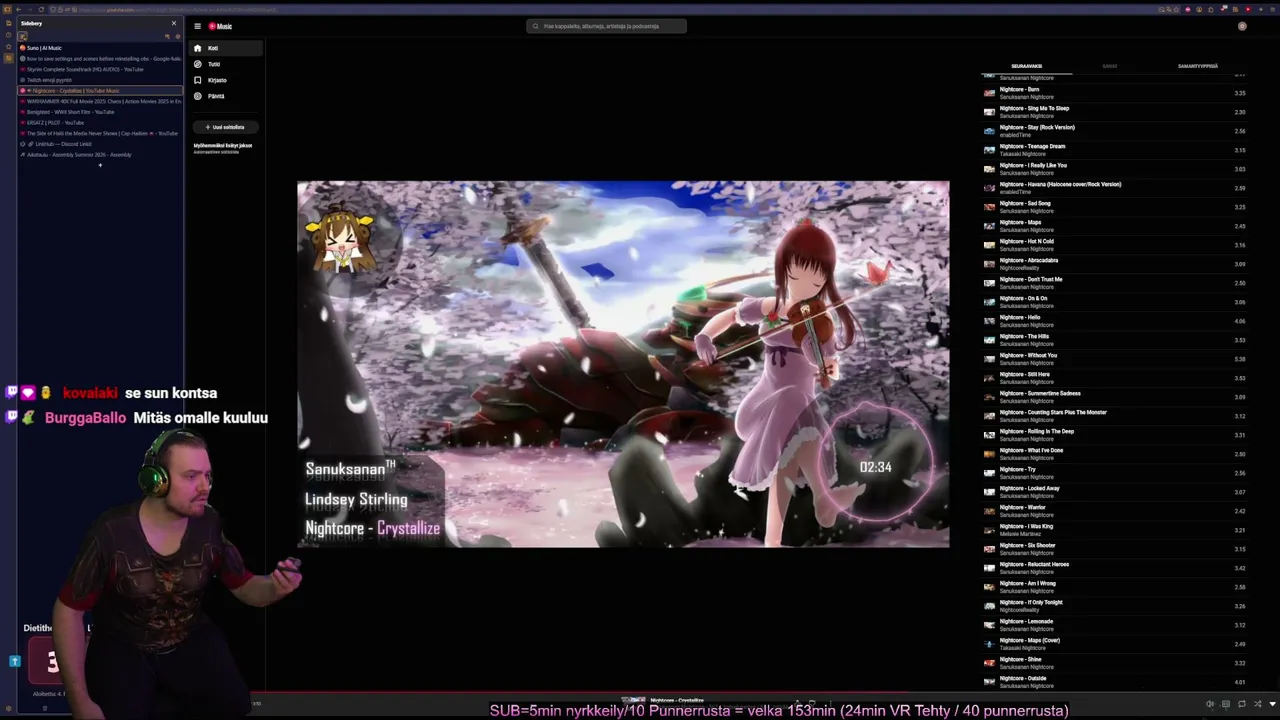The width and height of the screenshot is (1280, 720).
Task: Open Tutki (Explore) page
Action: tap(227, 64)
